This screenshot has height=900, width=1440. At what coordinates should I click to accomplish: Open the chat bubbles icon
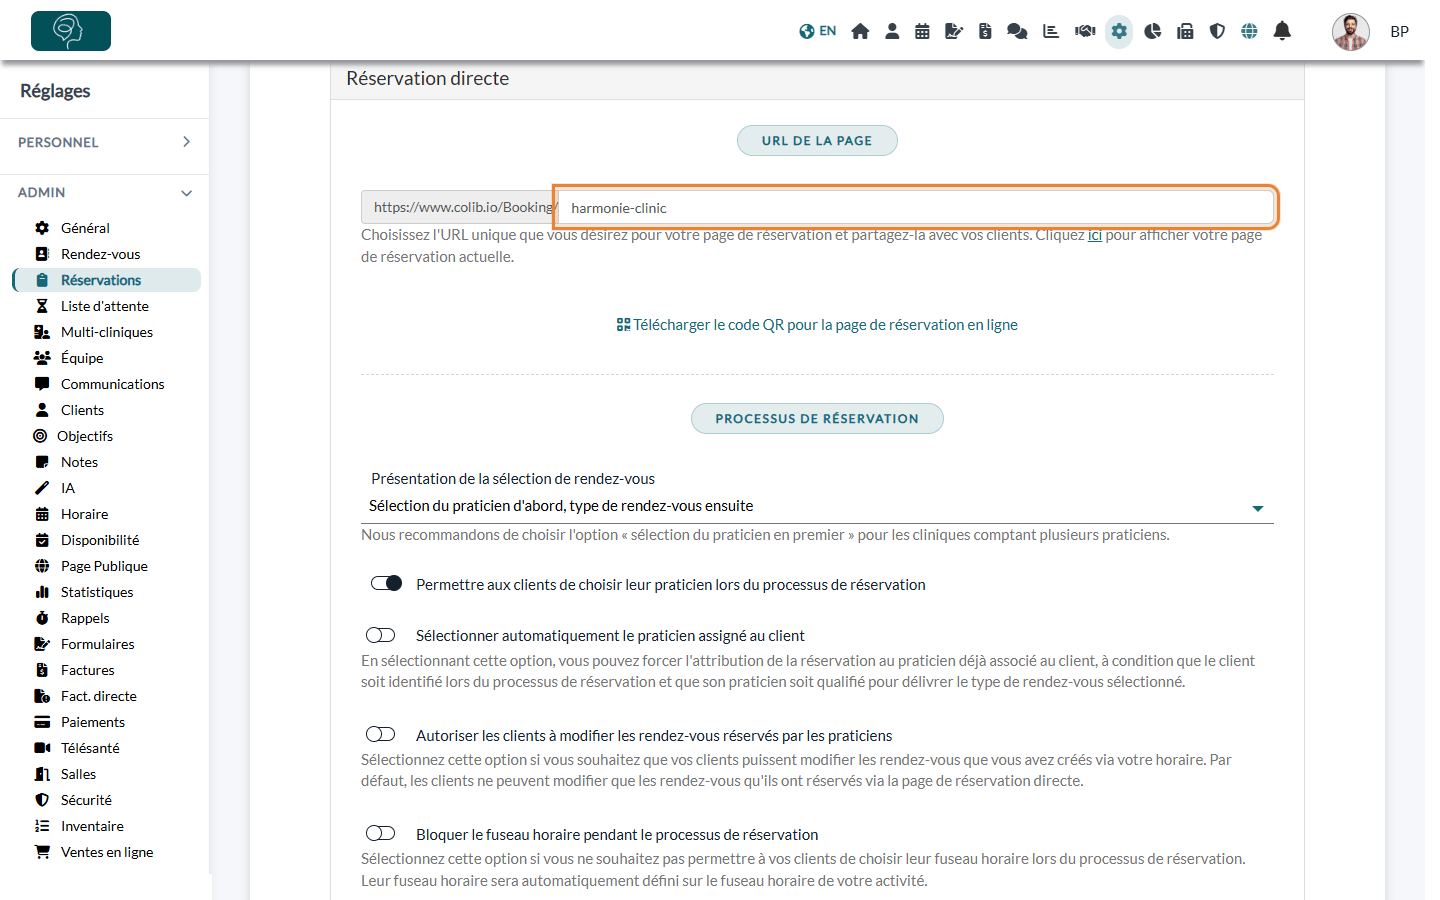(1017, 31)
